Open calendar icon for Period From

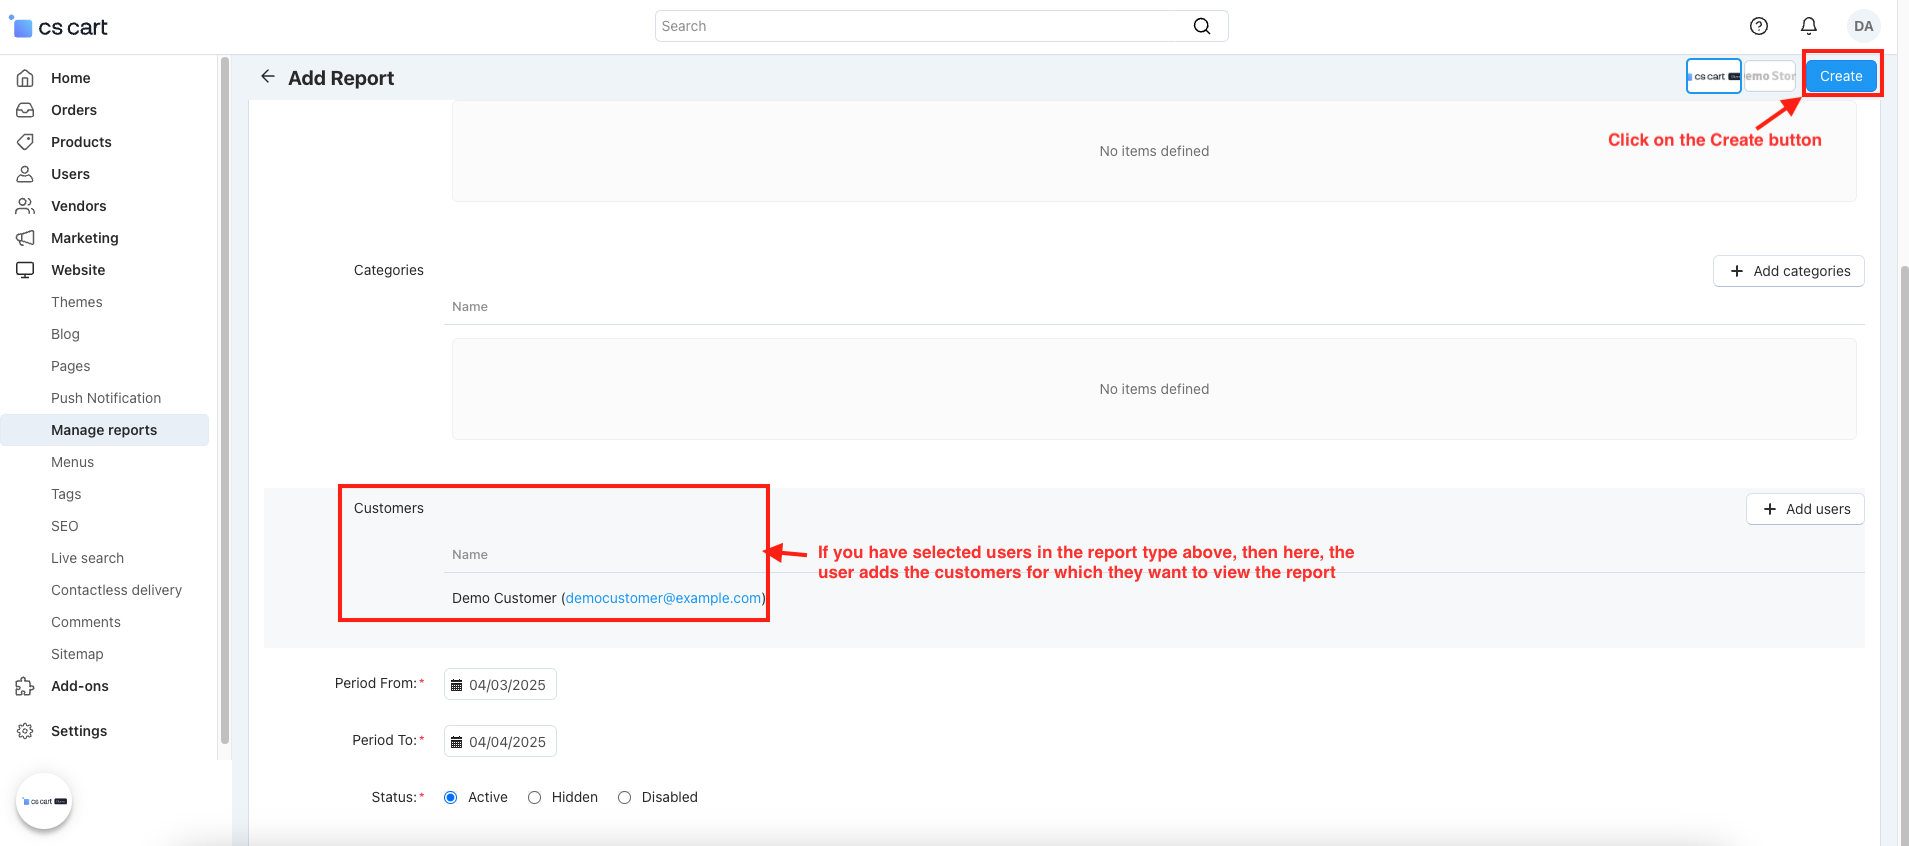457,685
